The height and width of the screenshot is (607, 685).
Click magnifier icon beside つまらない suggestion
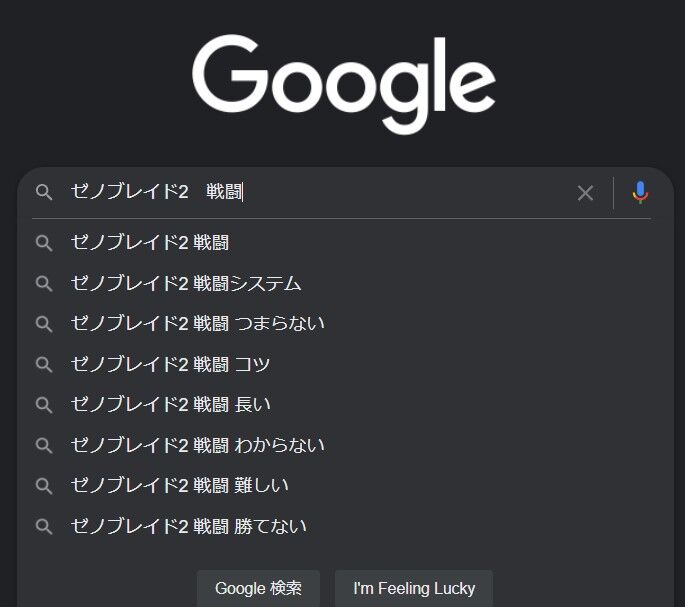click(44, 324)
